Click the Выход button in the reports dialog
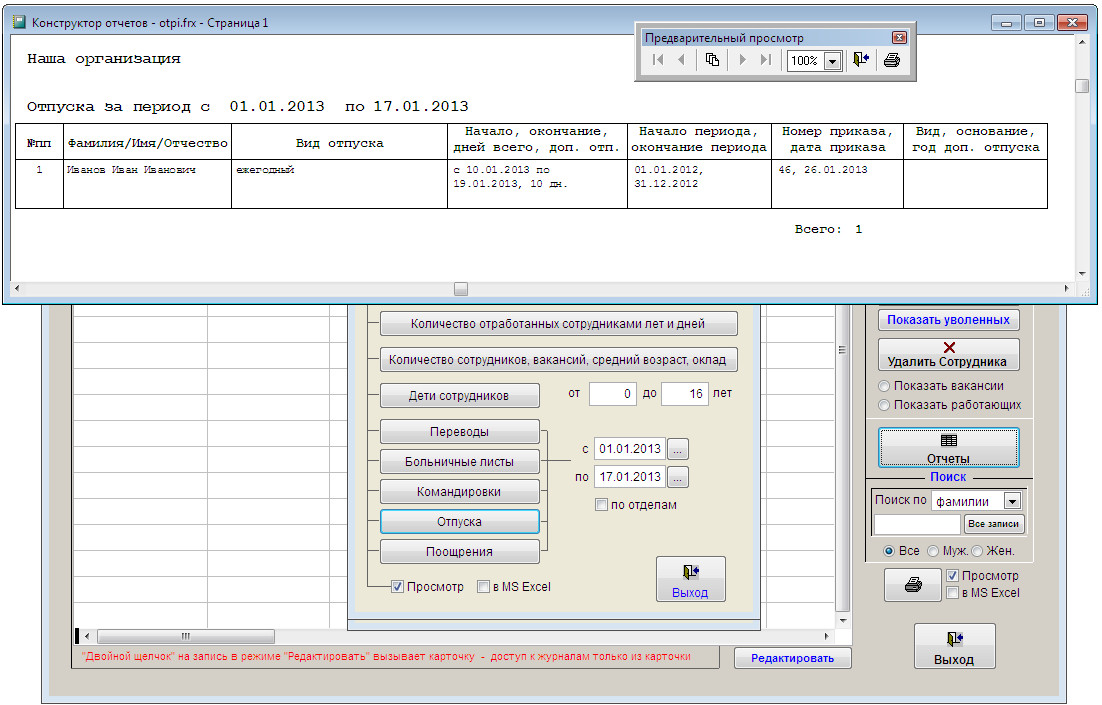The height and width of the screenshot is (705, 1102). (690, 580)
